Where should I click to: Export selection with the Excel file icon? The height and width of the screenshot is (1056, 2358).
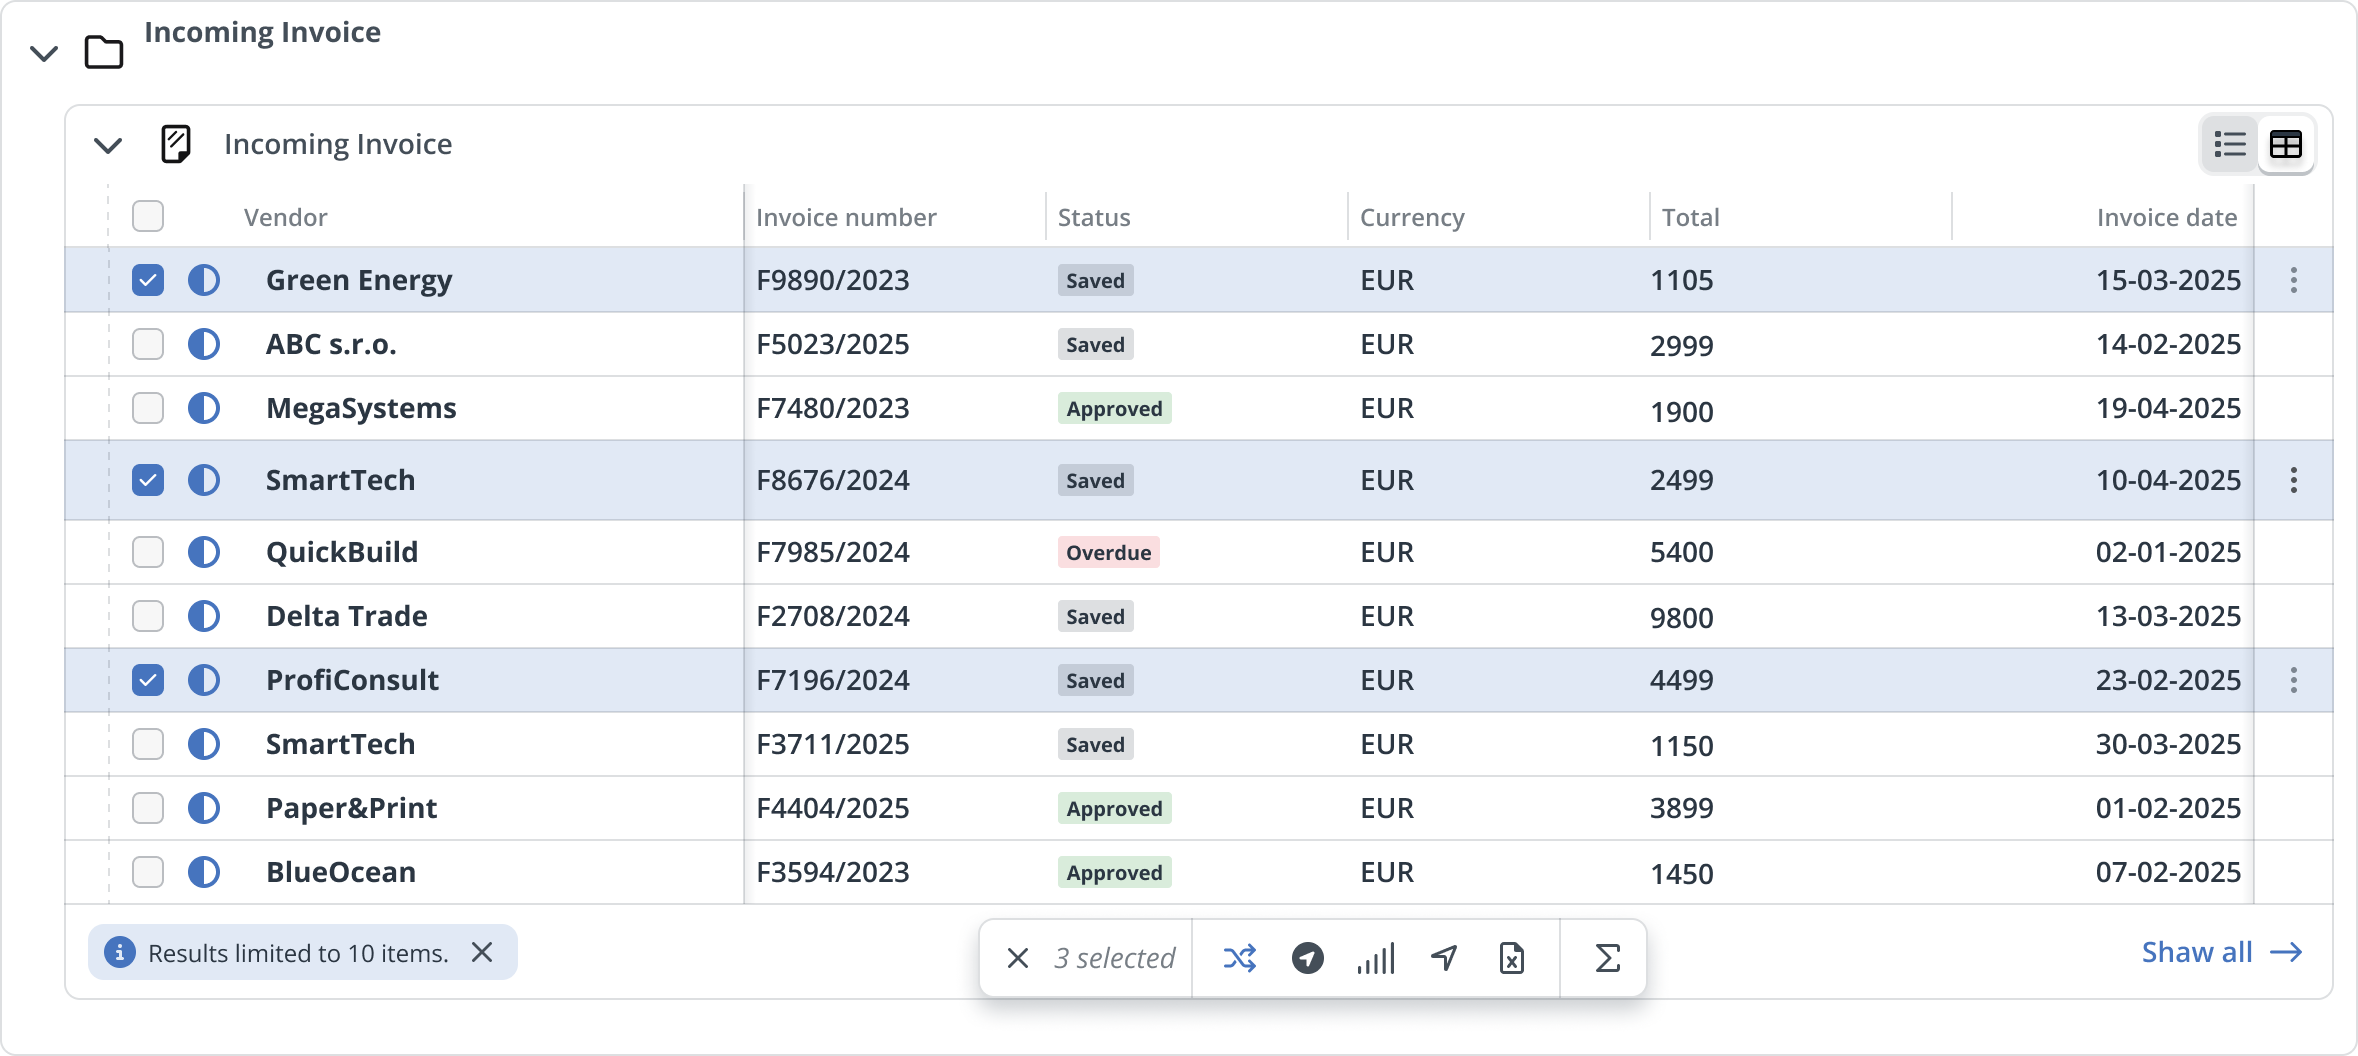[x=1512, y=958]
